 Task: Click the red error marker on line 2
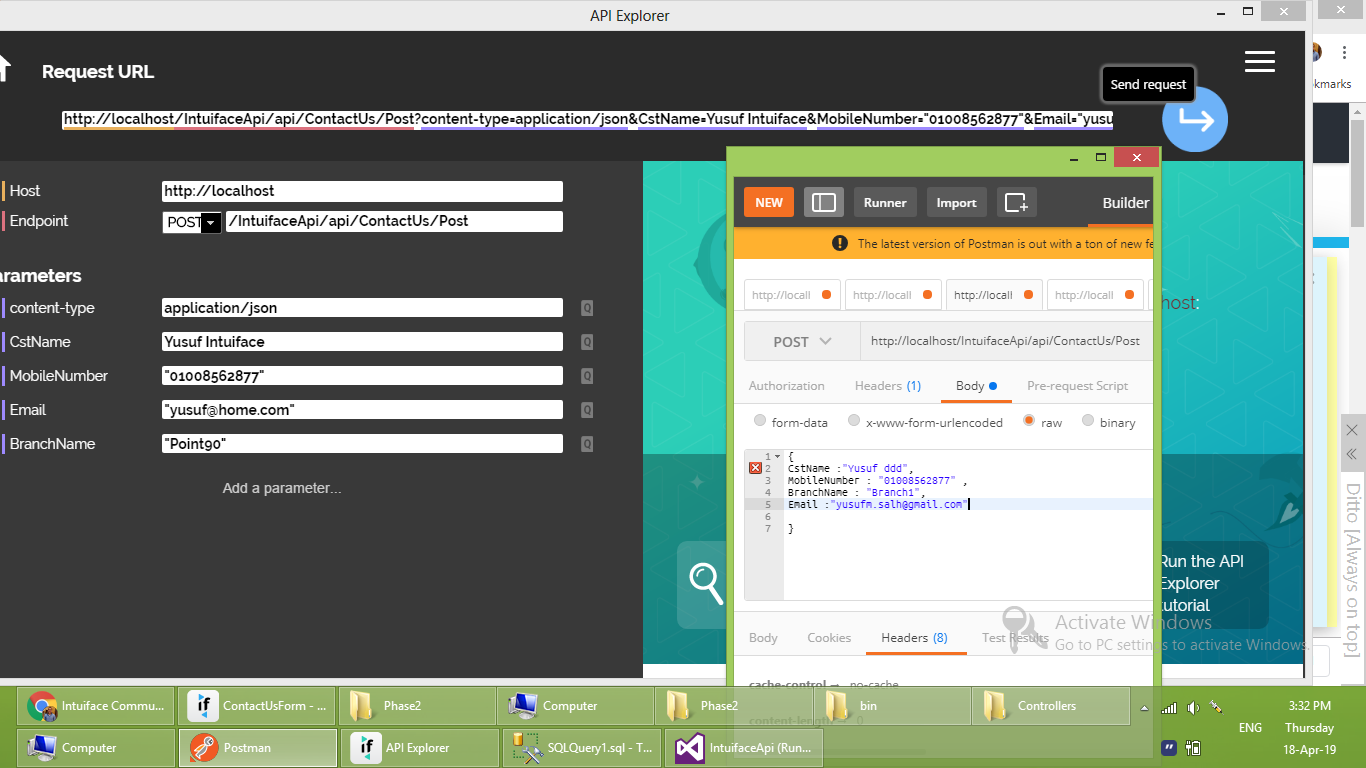(755, 468)
